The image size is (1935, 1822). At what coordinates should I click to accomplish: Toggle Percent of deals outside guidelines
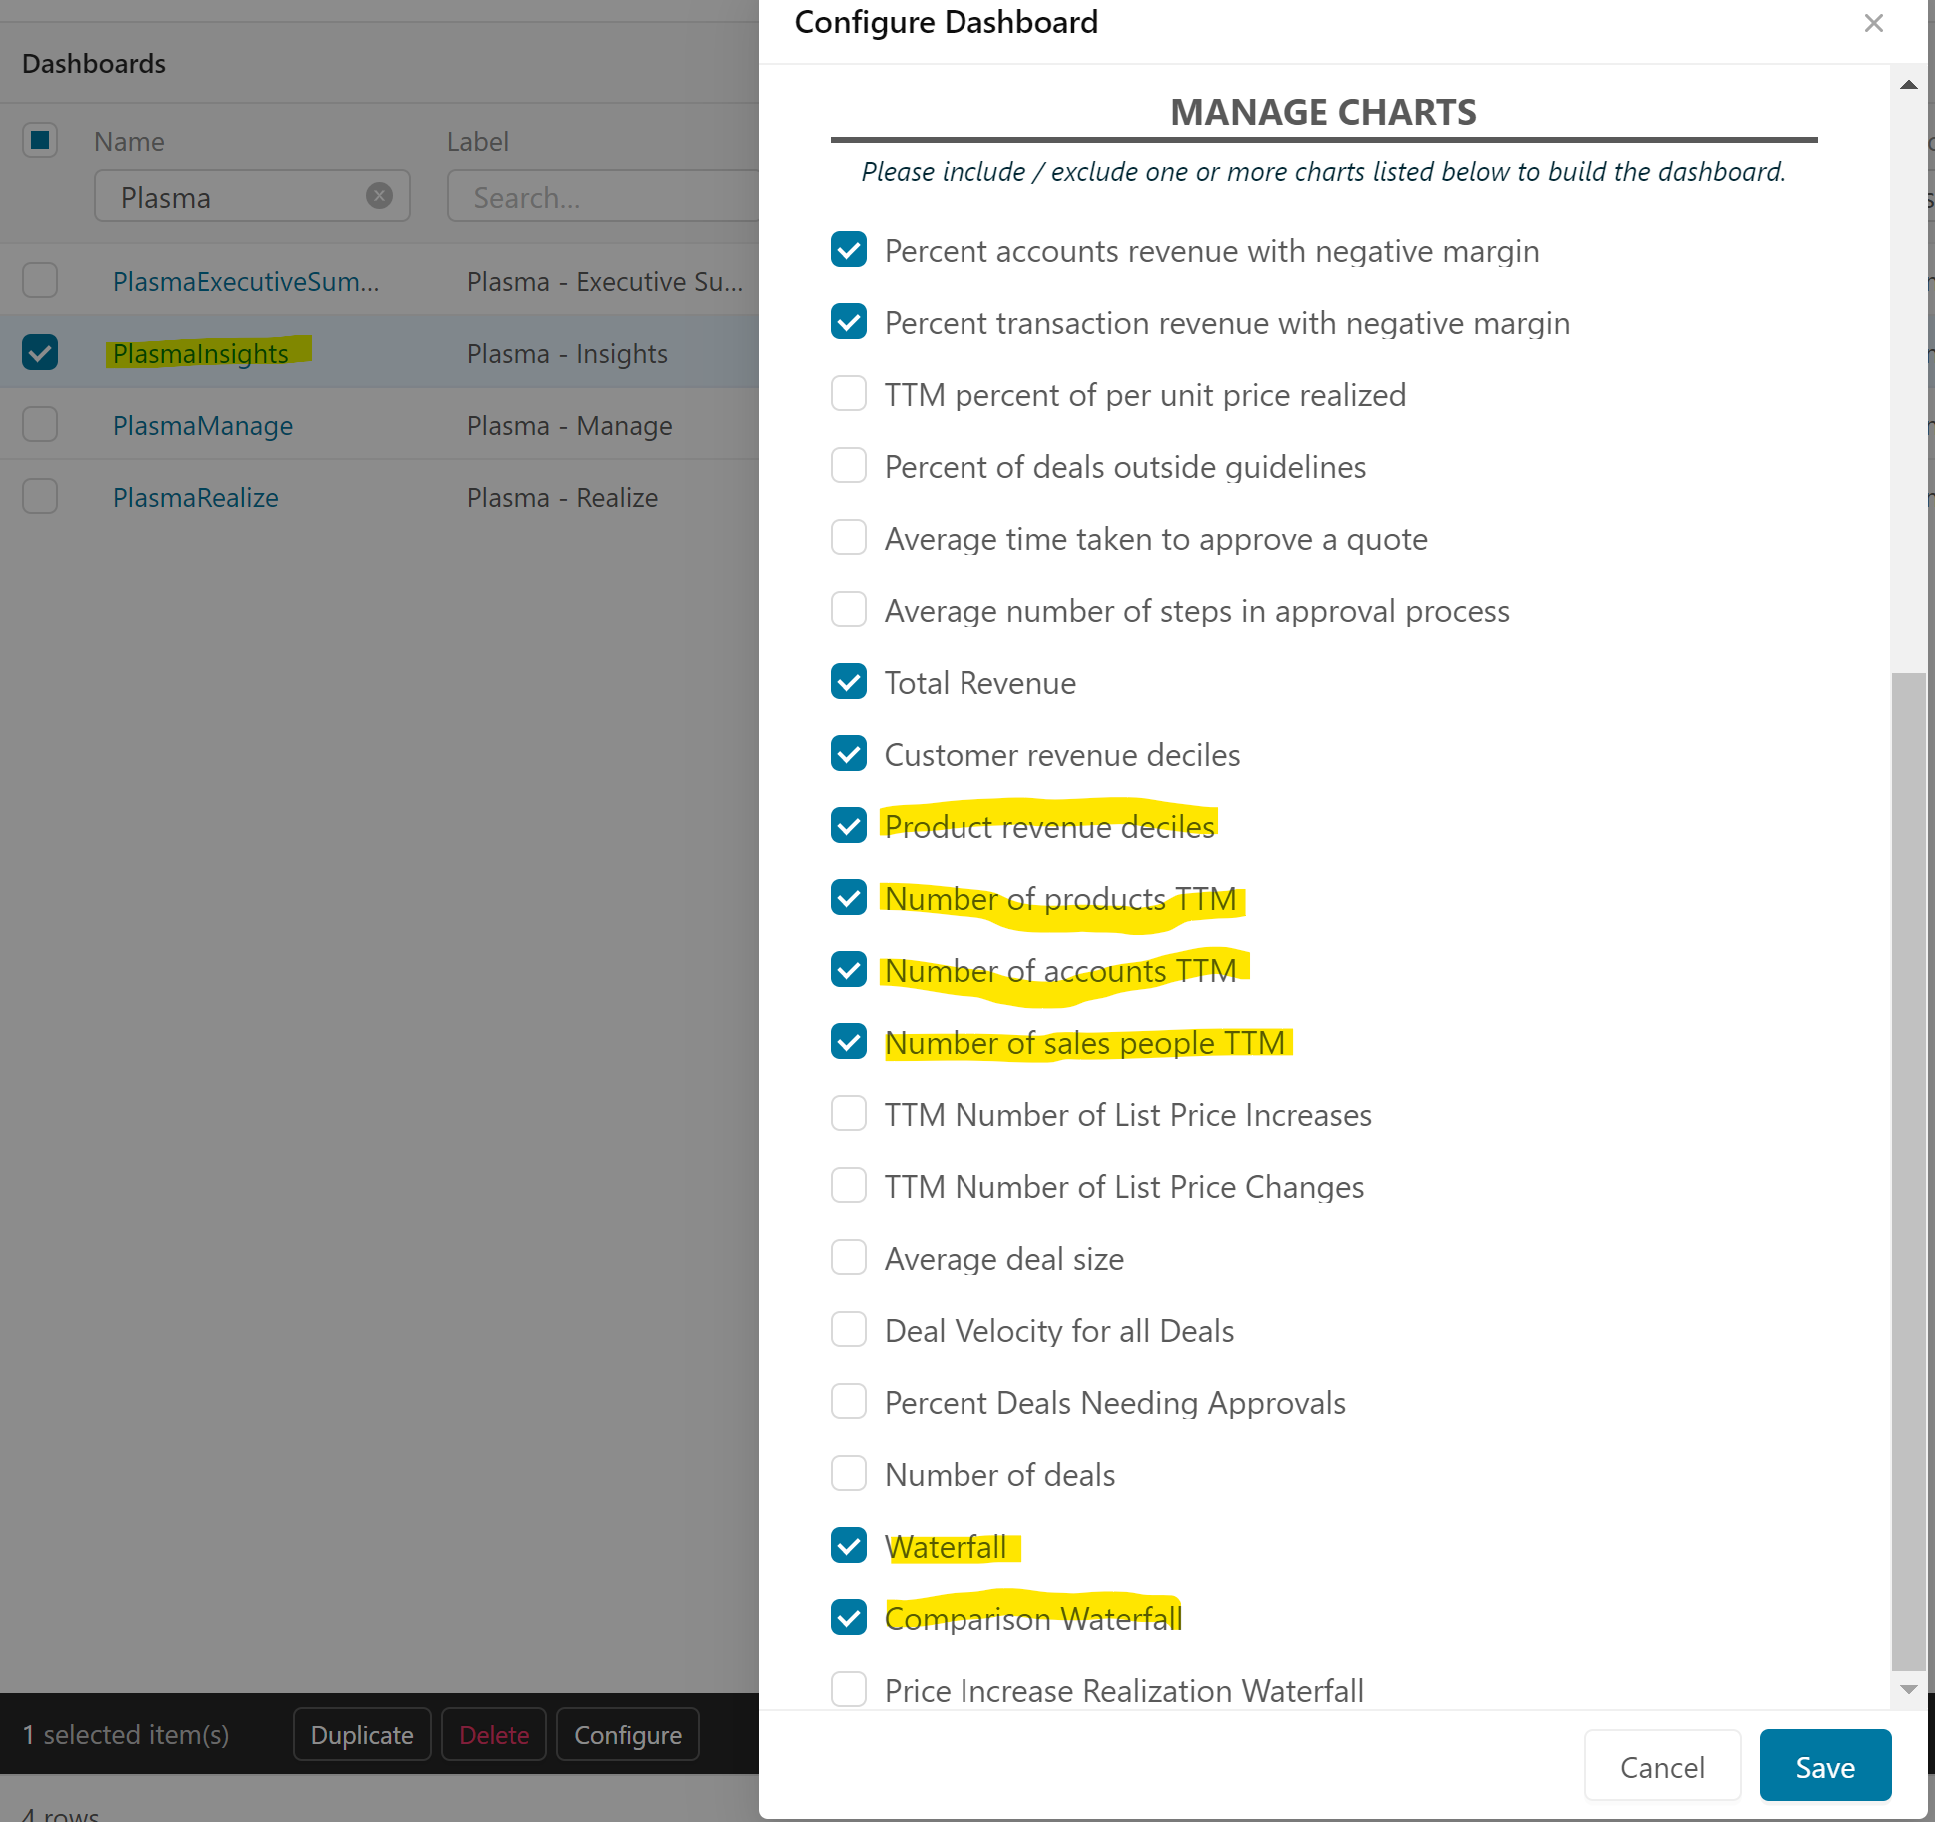pos(849,465)
